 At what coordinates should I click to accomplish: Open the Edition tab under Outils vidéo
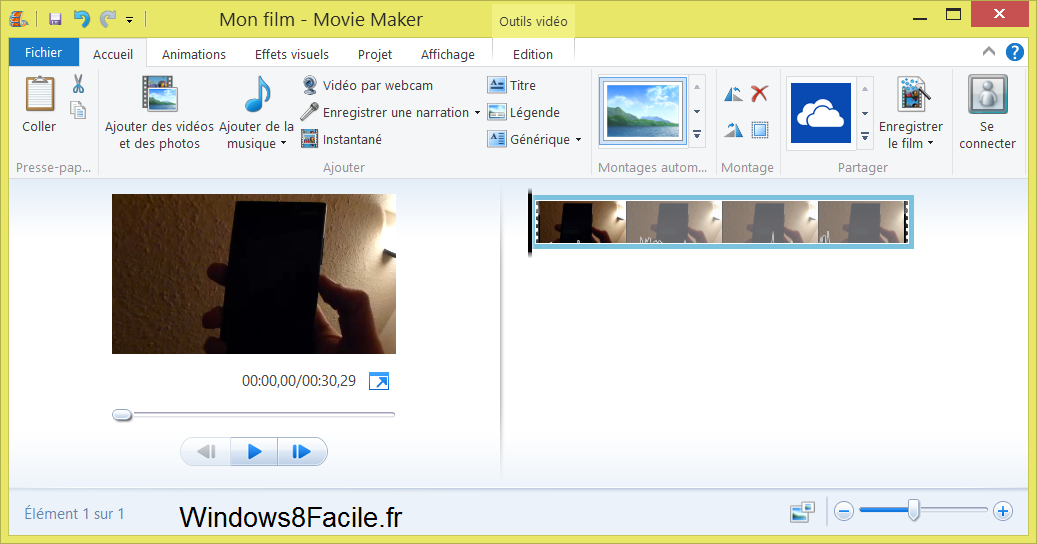(533, 54)
